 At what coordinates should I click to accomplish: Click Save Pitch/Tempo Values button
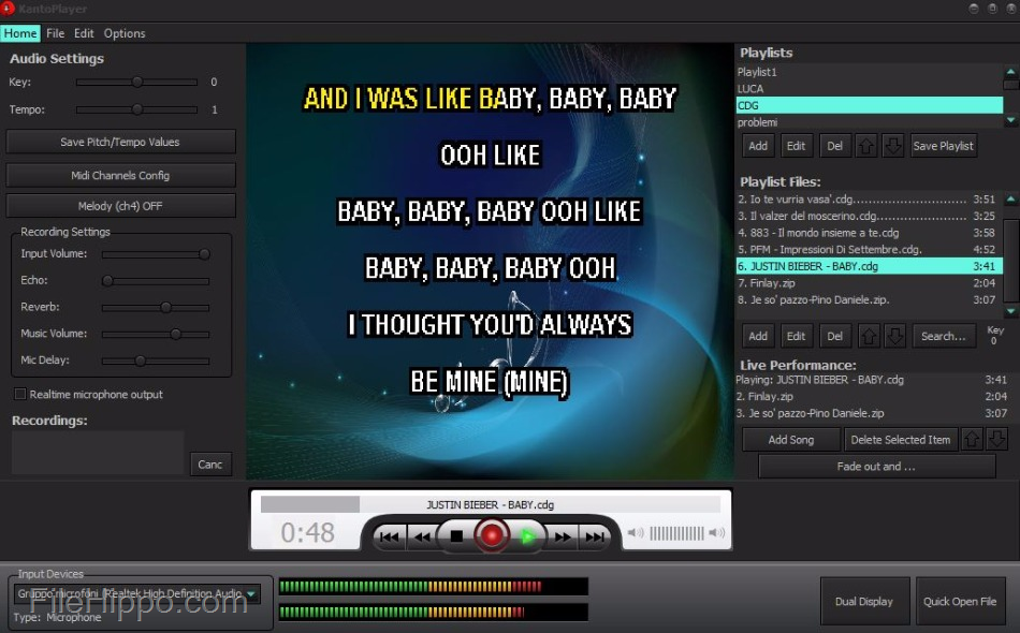(120, 142)
